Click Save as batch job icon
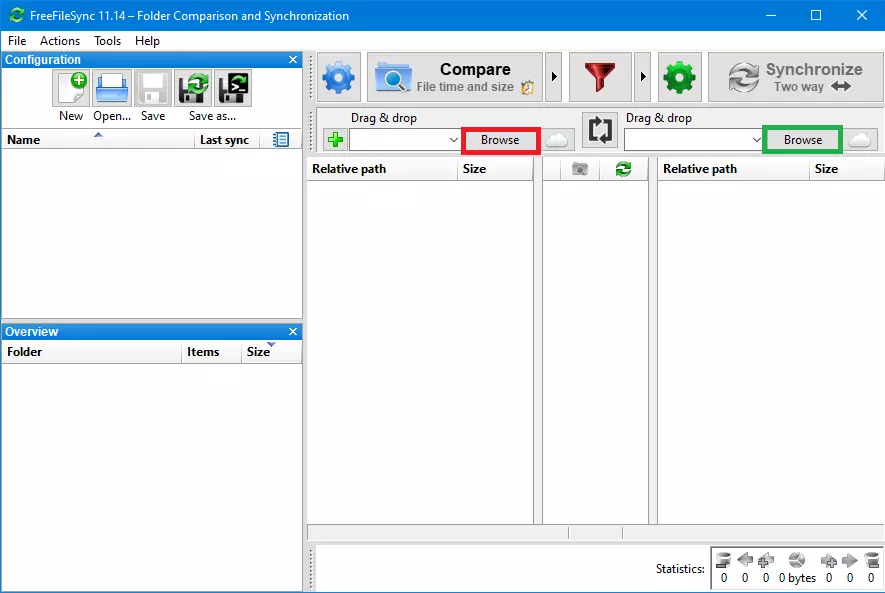The height and width of the screenshot is (593, 885). pos(233,88)
